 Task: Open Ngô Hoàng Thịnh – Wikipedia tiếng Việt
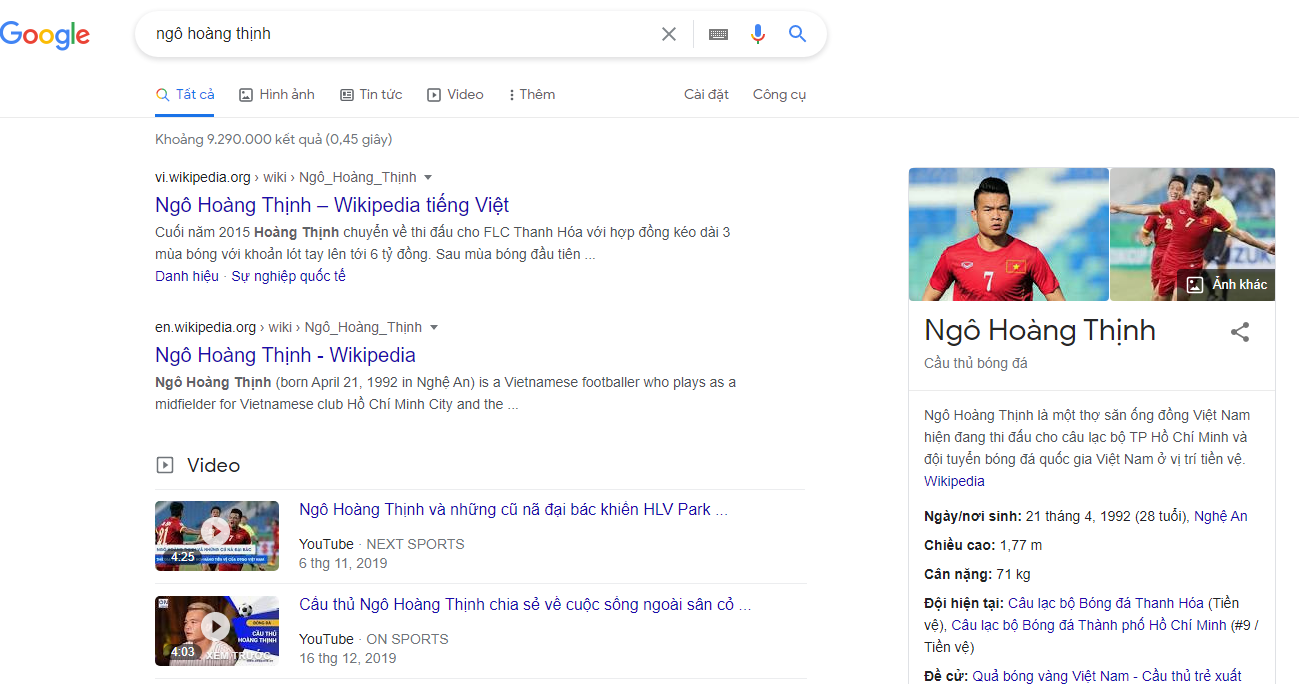tap(332, 205)
